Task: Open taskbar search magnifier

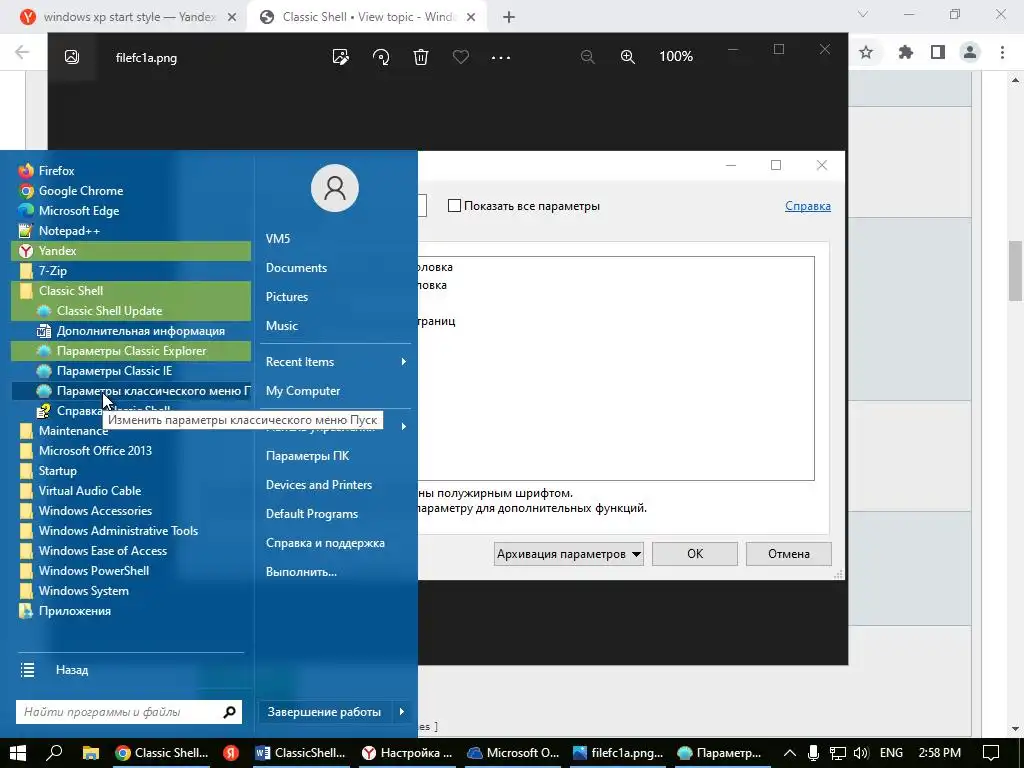Action: point(55,752)
